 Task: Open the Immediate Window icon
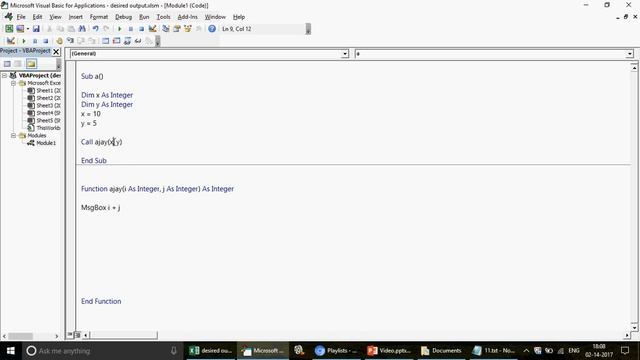click(x=116, y=41)
